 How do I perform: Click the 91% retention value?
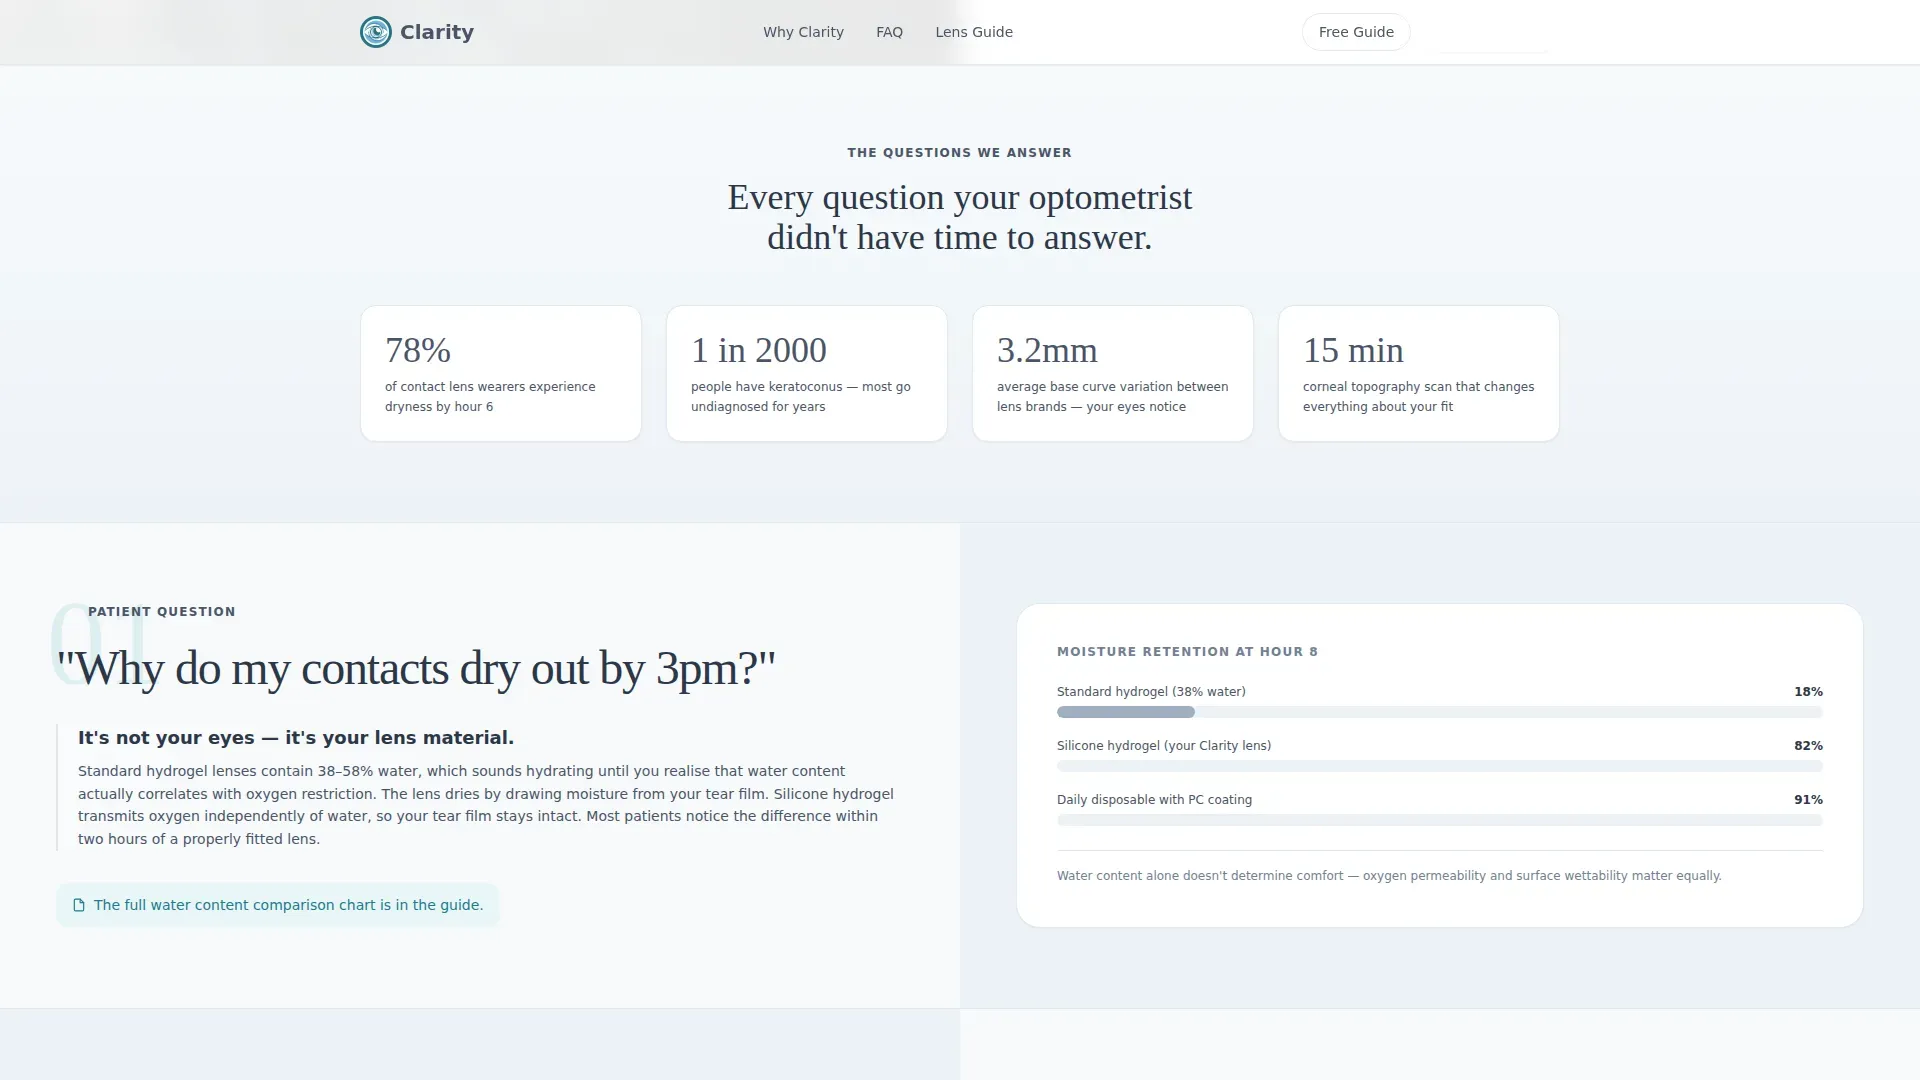pyautogui.click(x=1808, y=800)
